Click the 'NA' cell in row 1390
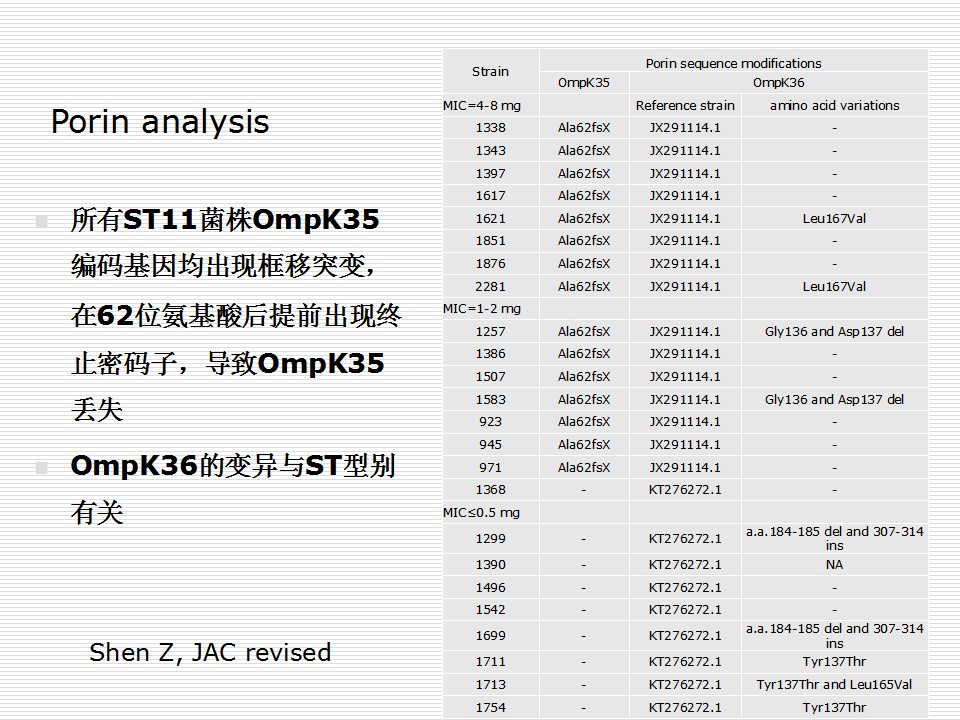Screen dimensions: 960x720 [834, 564]
